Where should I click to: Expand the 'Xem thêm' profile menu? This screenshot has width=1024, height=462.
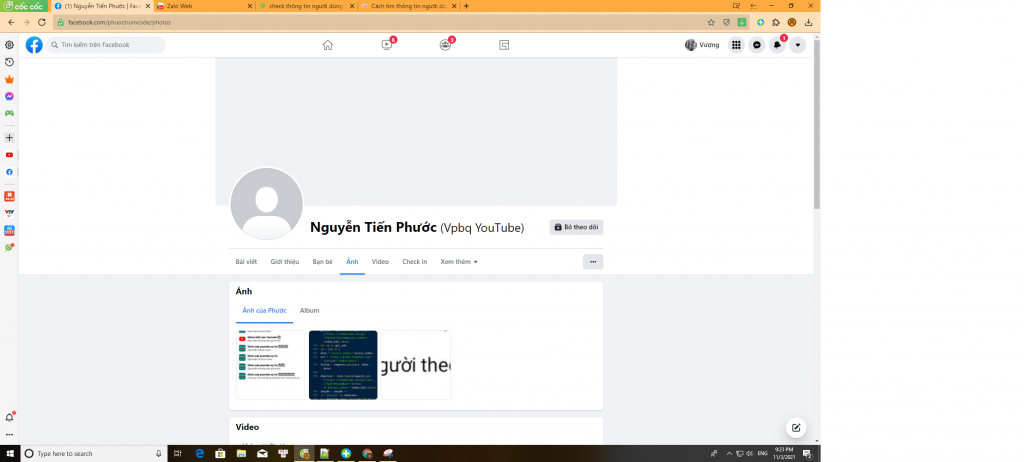[459, 262]
